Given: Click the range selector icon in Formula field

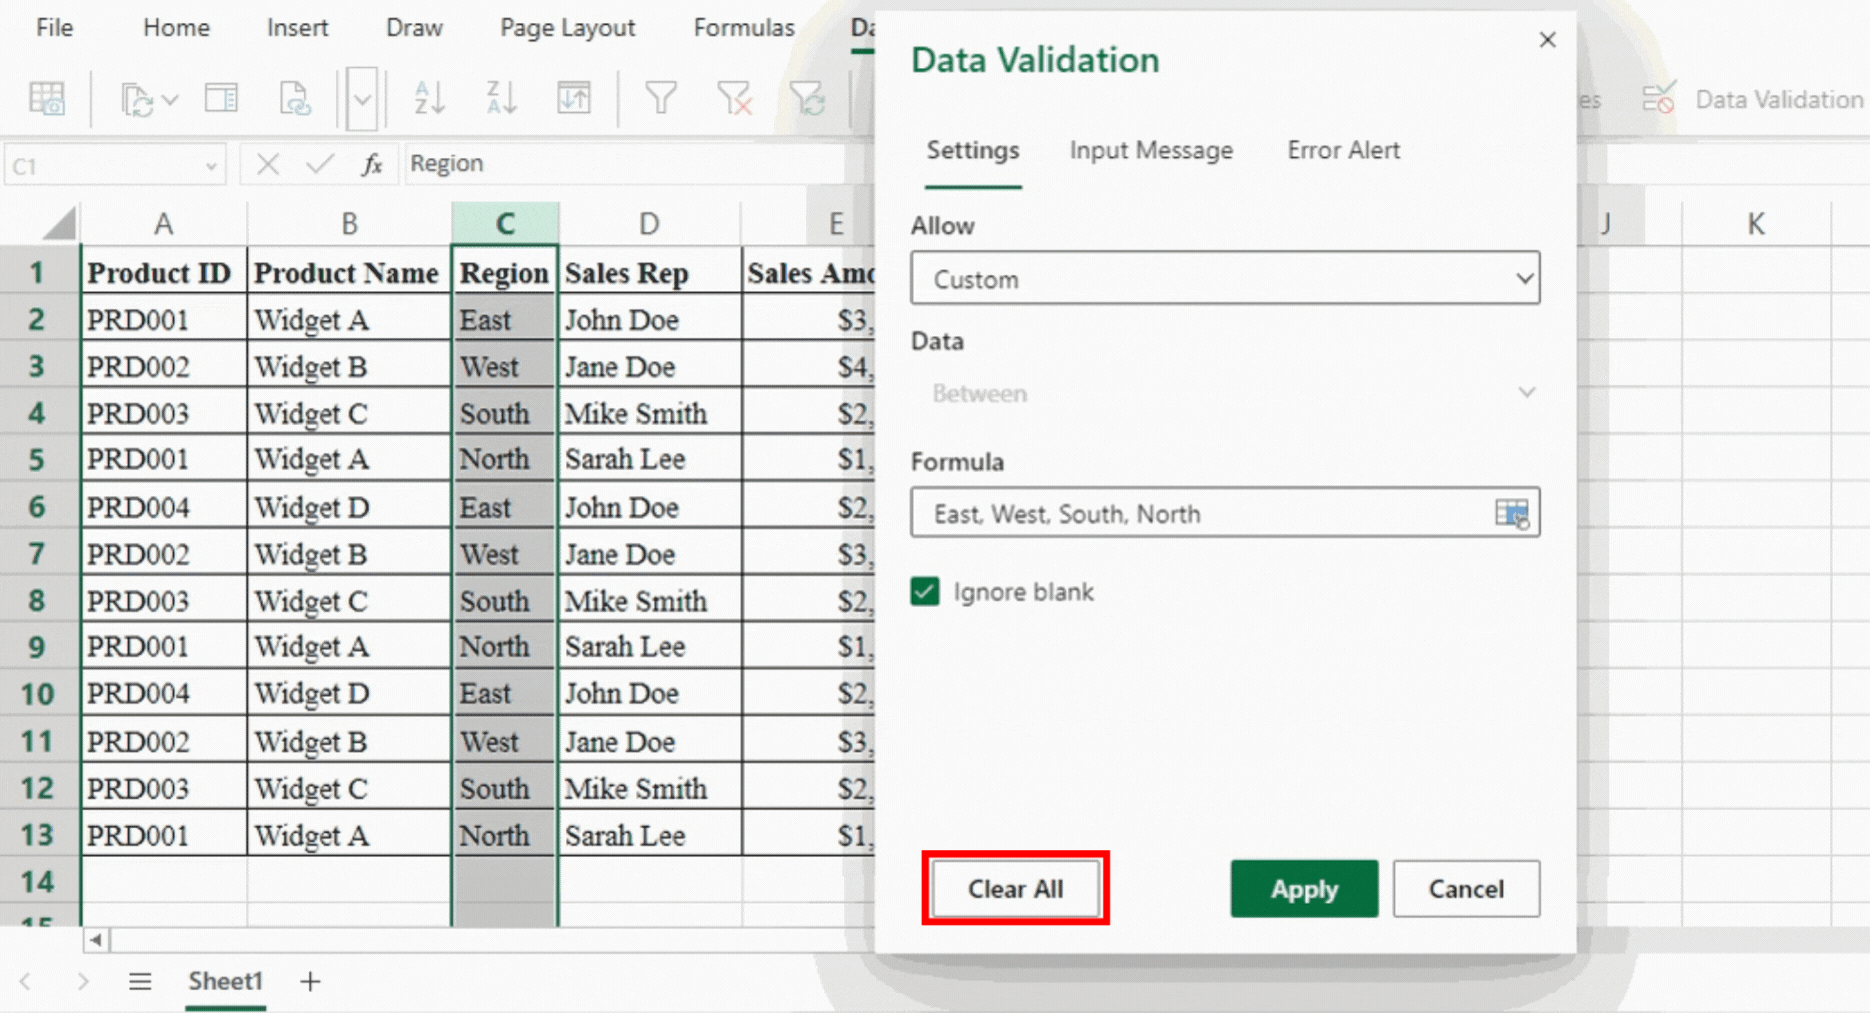Looking at the screenshot, I should [1511, 514].
